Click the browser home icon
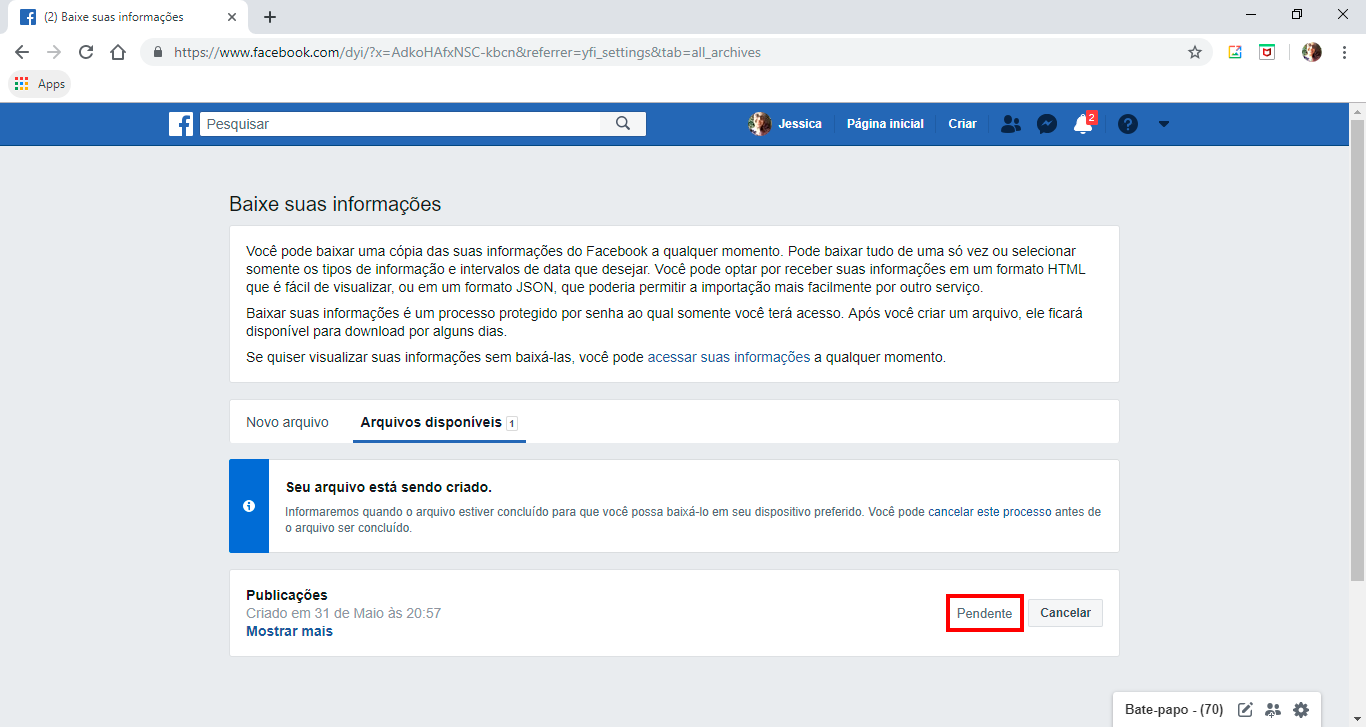 click(x=118, y=52)
